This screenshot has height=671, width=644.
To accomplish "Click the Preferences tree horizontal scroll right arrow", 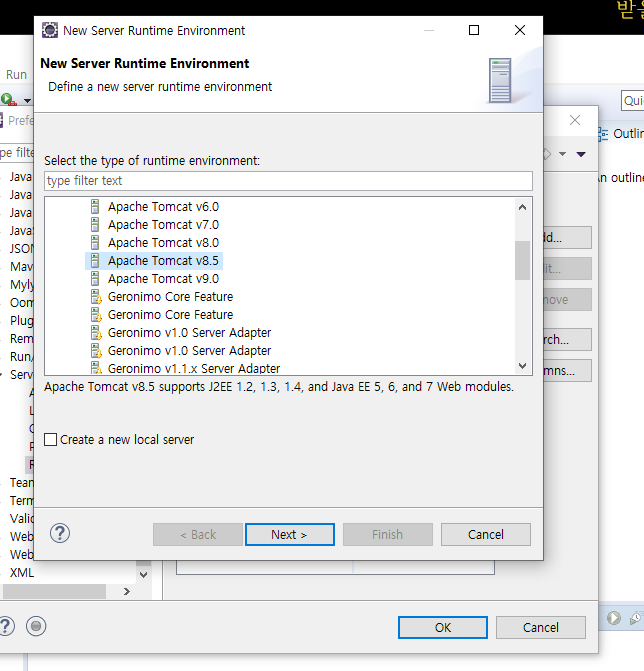I will tap(126, 591).
